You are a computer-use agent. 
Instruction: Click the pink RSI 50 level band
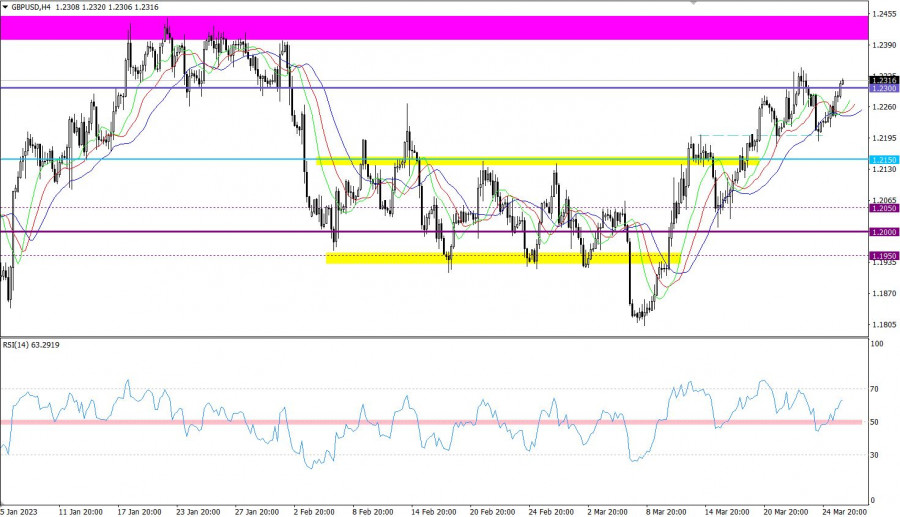[430, 422]
